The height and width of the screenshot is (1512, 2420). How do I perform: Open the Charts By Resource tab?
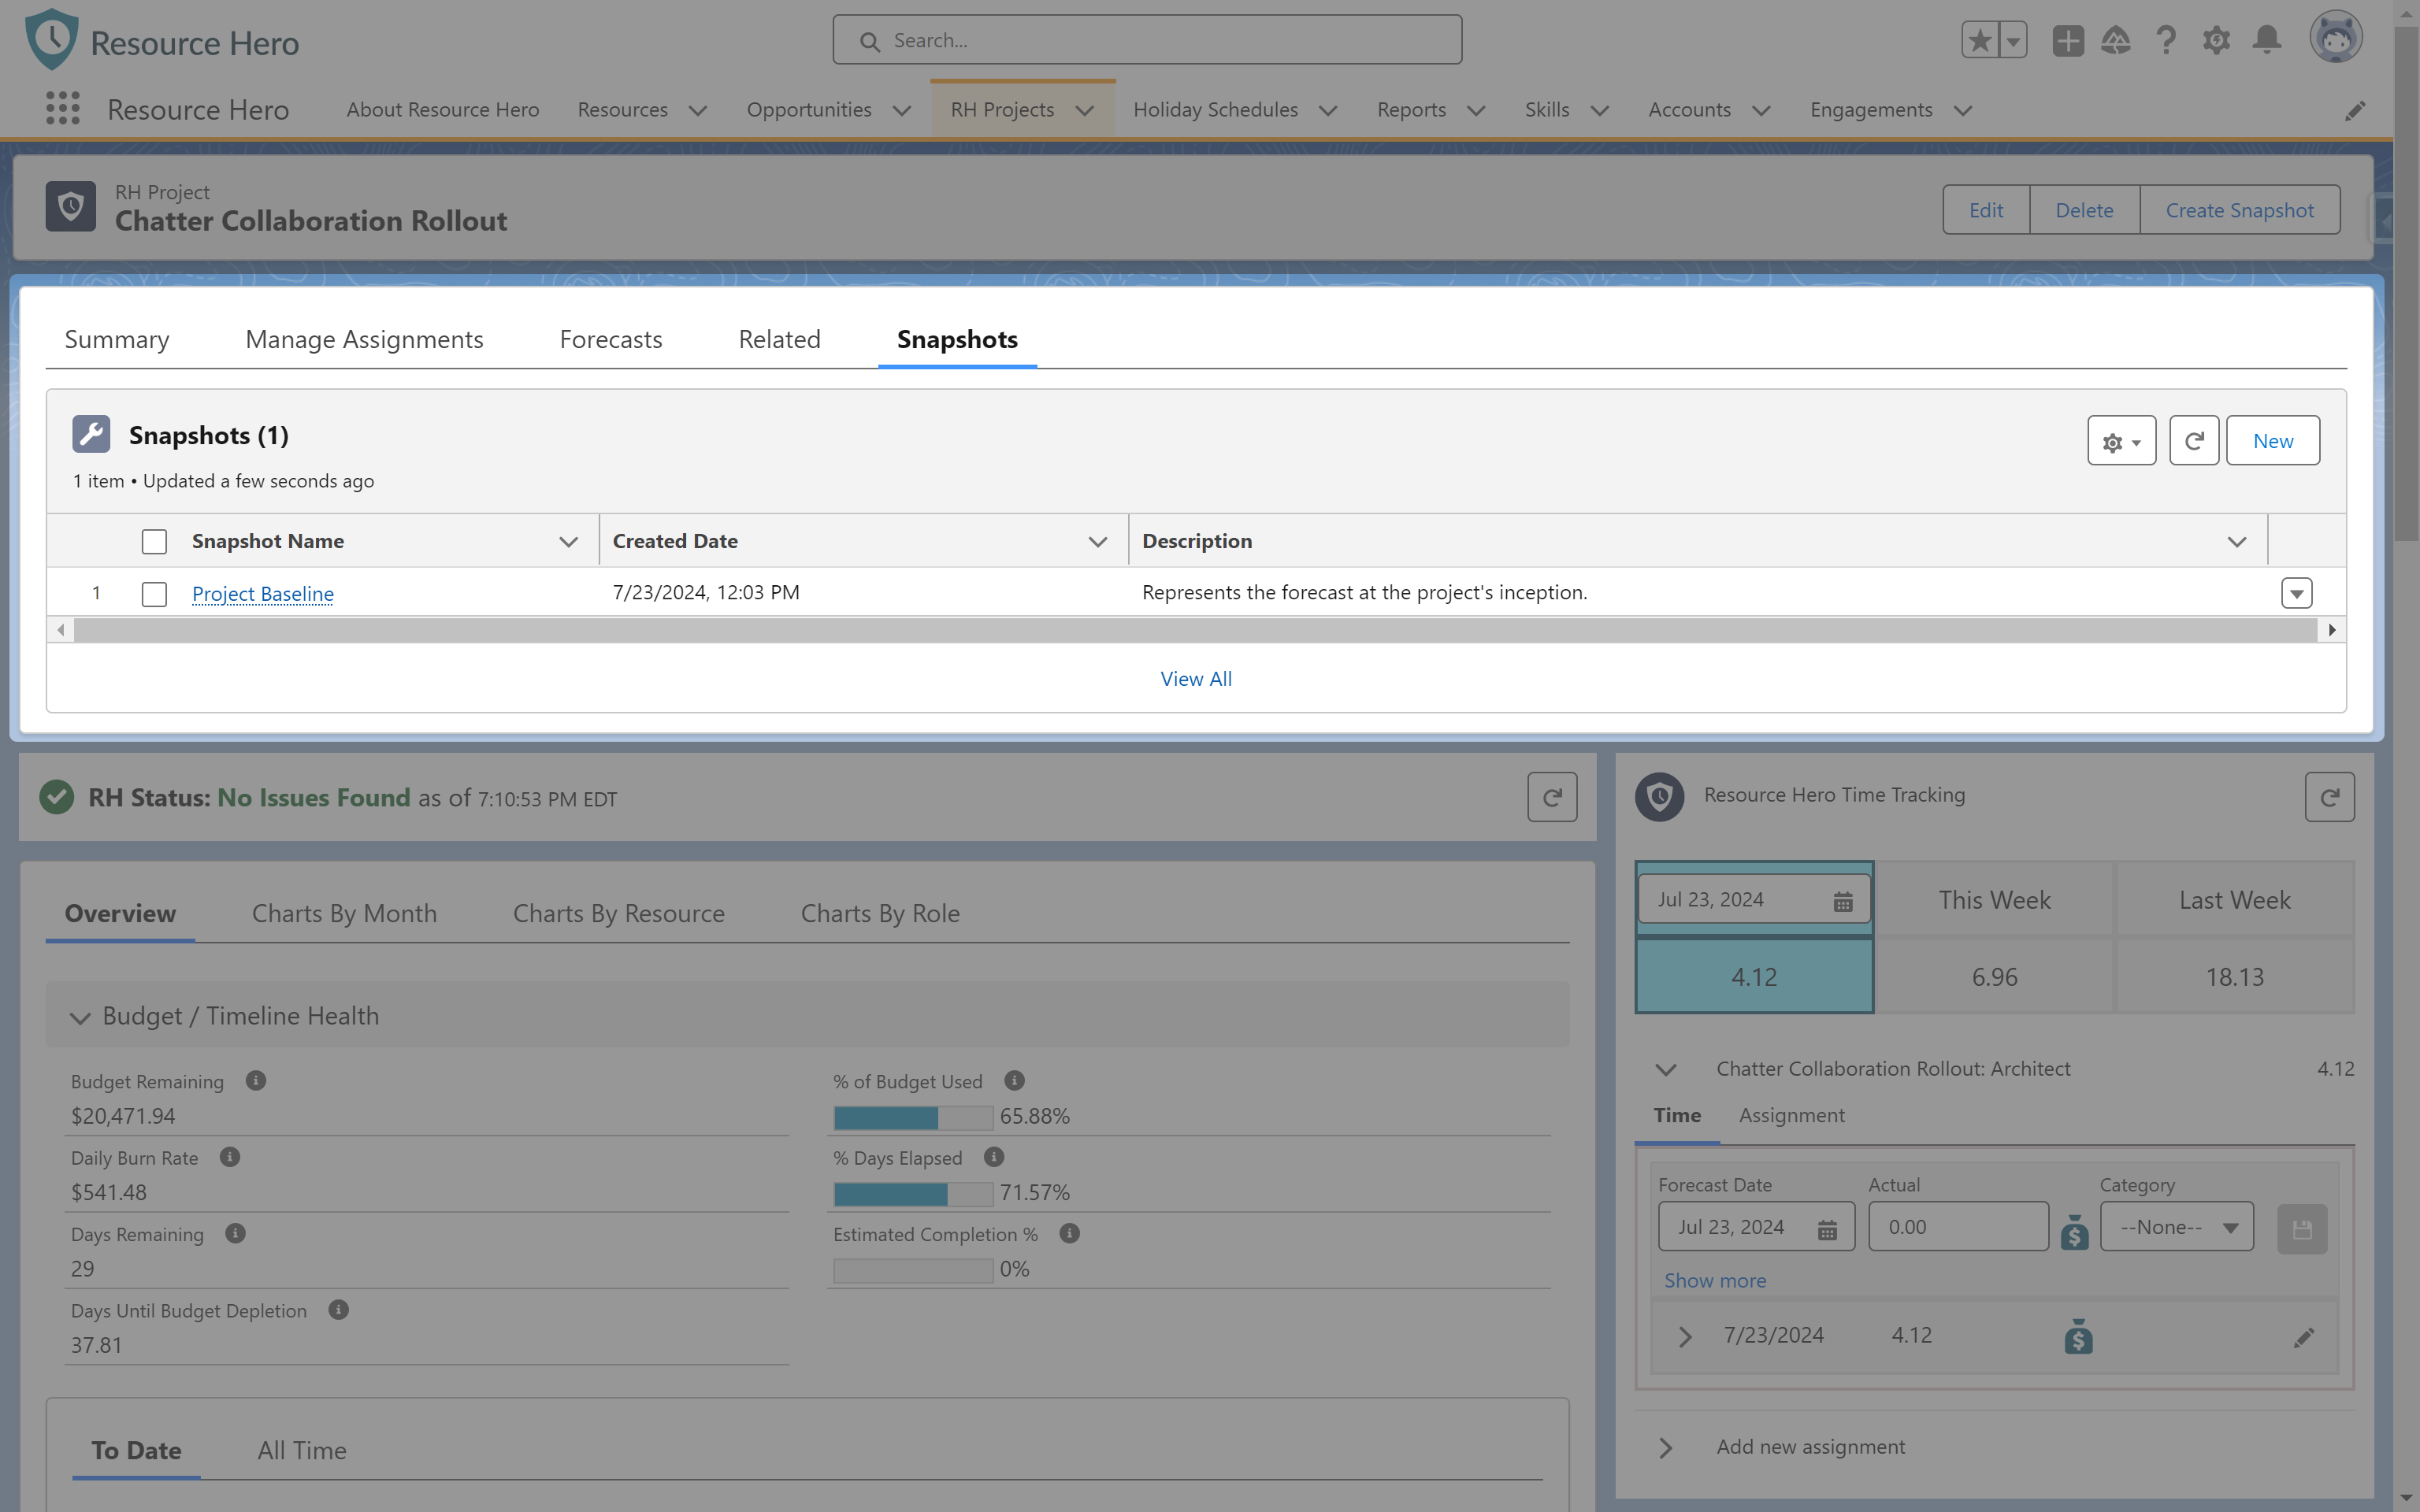pyautogui.click(x=618, y=913)
